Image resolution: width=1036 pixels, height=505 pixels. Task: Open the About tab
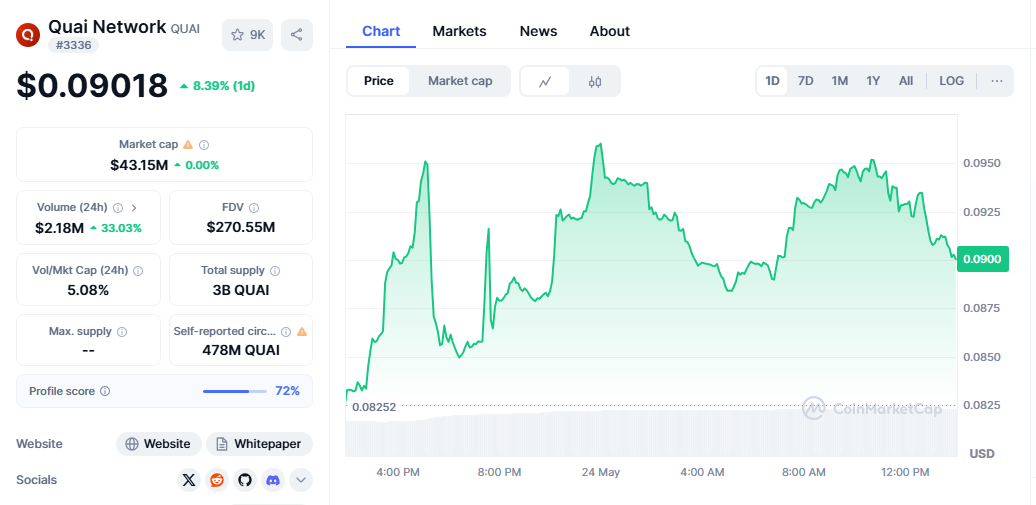tap(610, 32)
